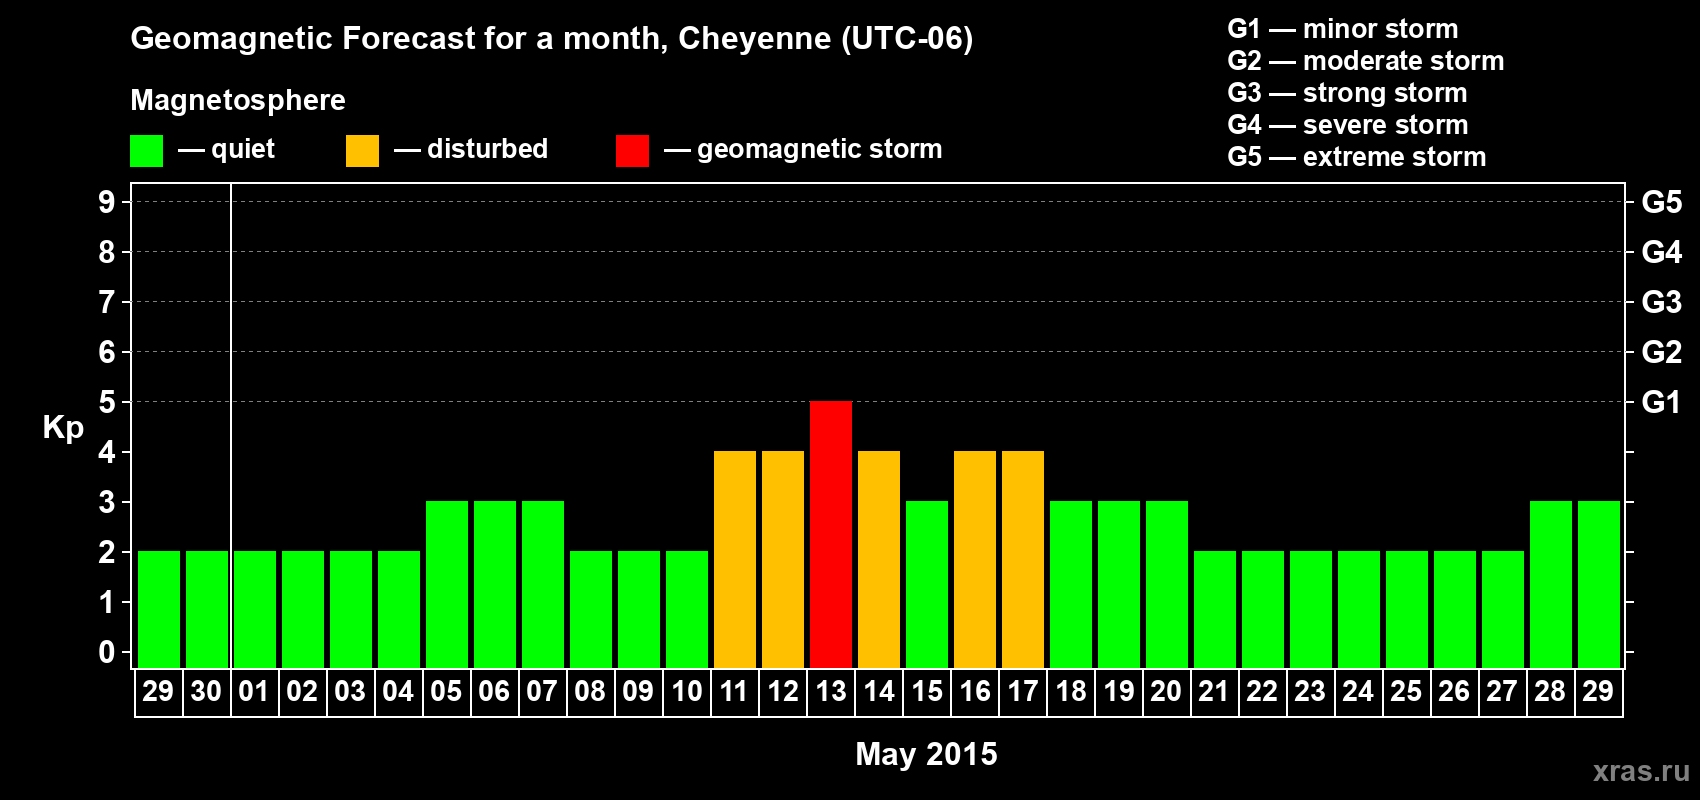Select the green bar for day 06
This screenshot has width=1700, height=800.
(495, 584)
